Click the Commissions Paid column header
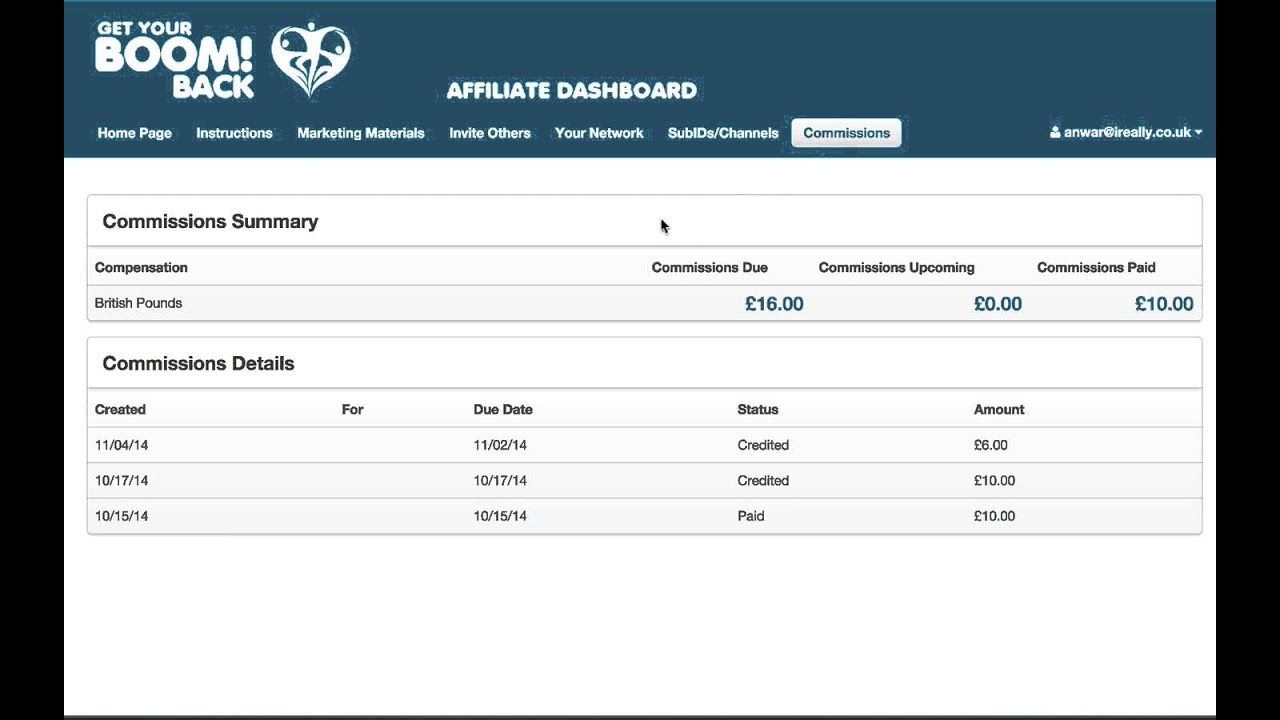The image size is (1280, 720). coord(1096,268)
